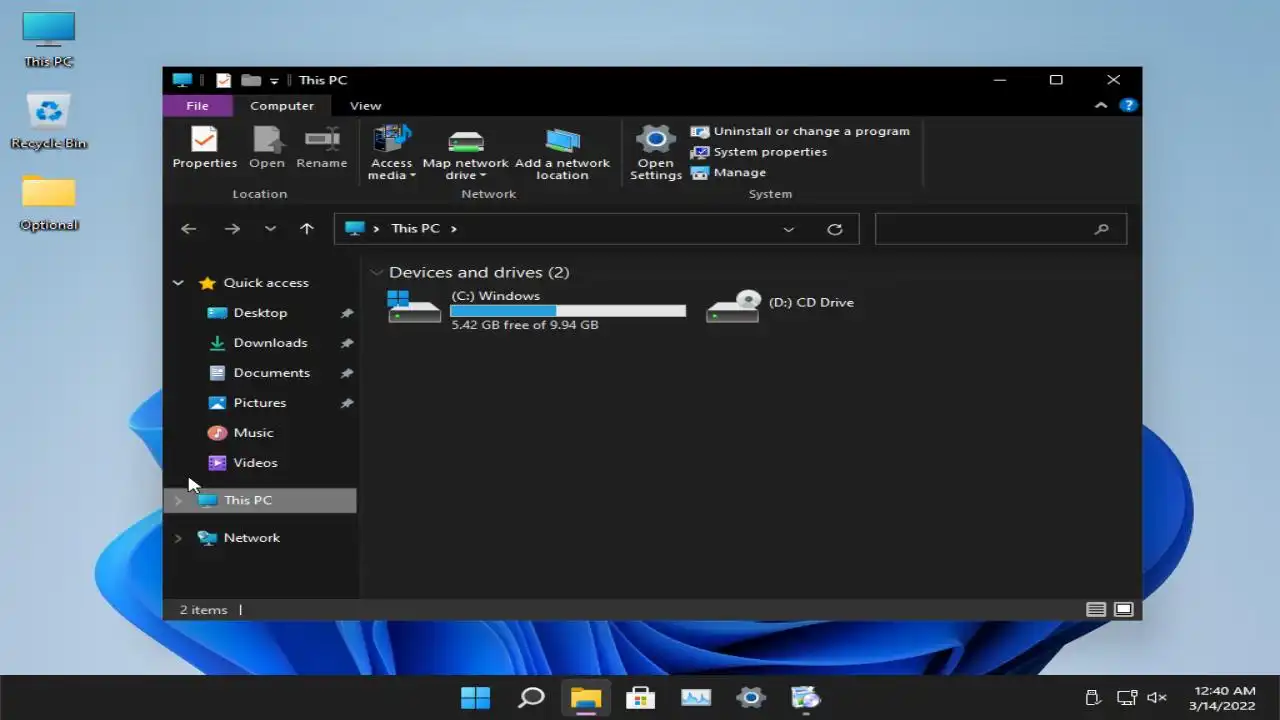This screenshot has height=720, width=1280.
Task: Click This PC in the address bar
Action: click(x=415, y=228)
